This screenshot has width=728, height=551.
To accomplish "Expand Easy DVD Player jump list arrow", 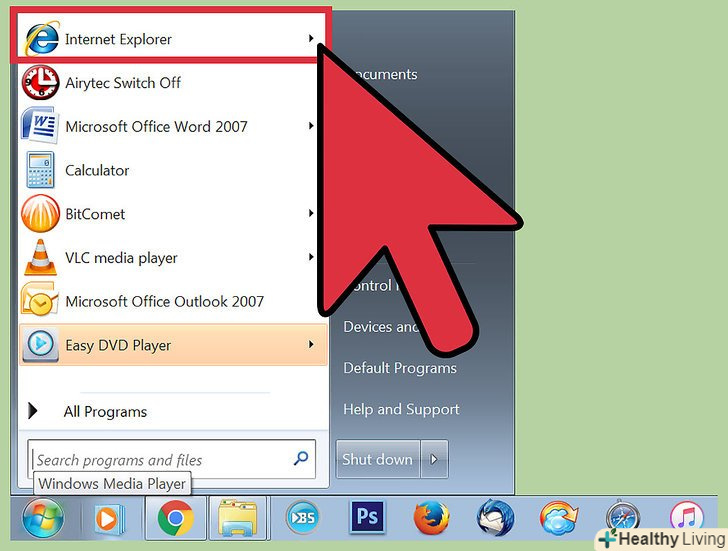I will (311, 344).
